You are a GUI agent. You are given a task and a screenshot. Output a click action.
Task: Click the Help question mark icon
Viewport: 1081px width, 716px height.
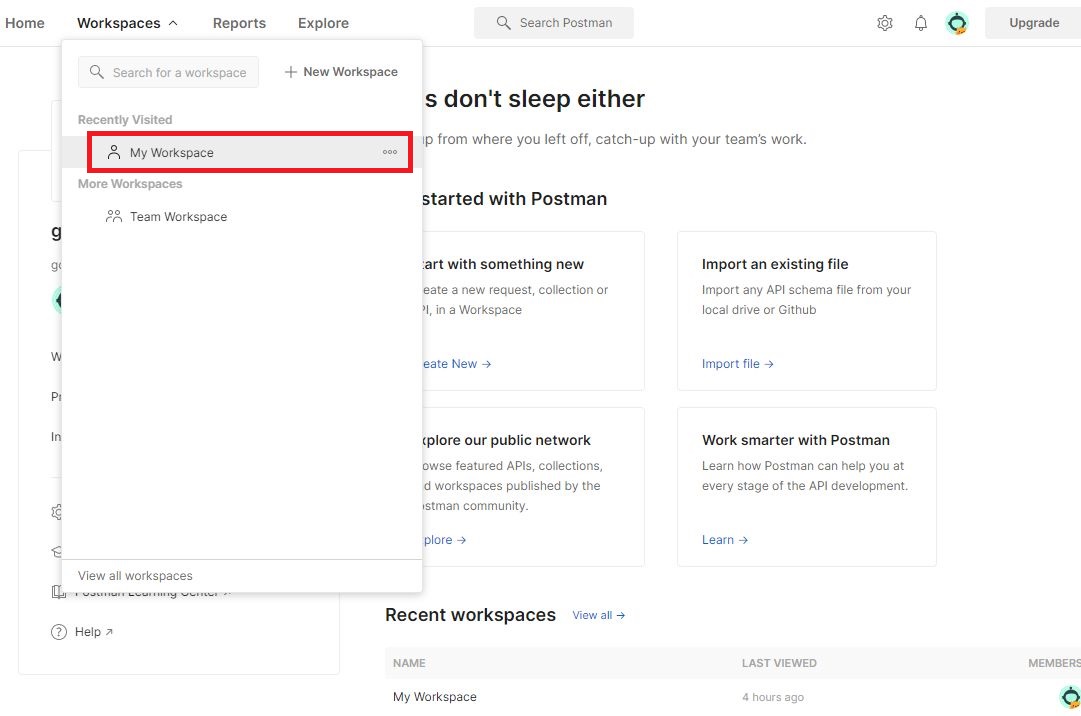(59, 632)
